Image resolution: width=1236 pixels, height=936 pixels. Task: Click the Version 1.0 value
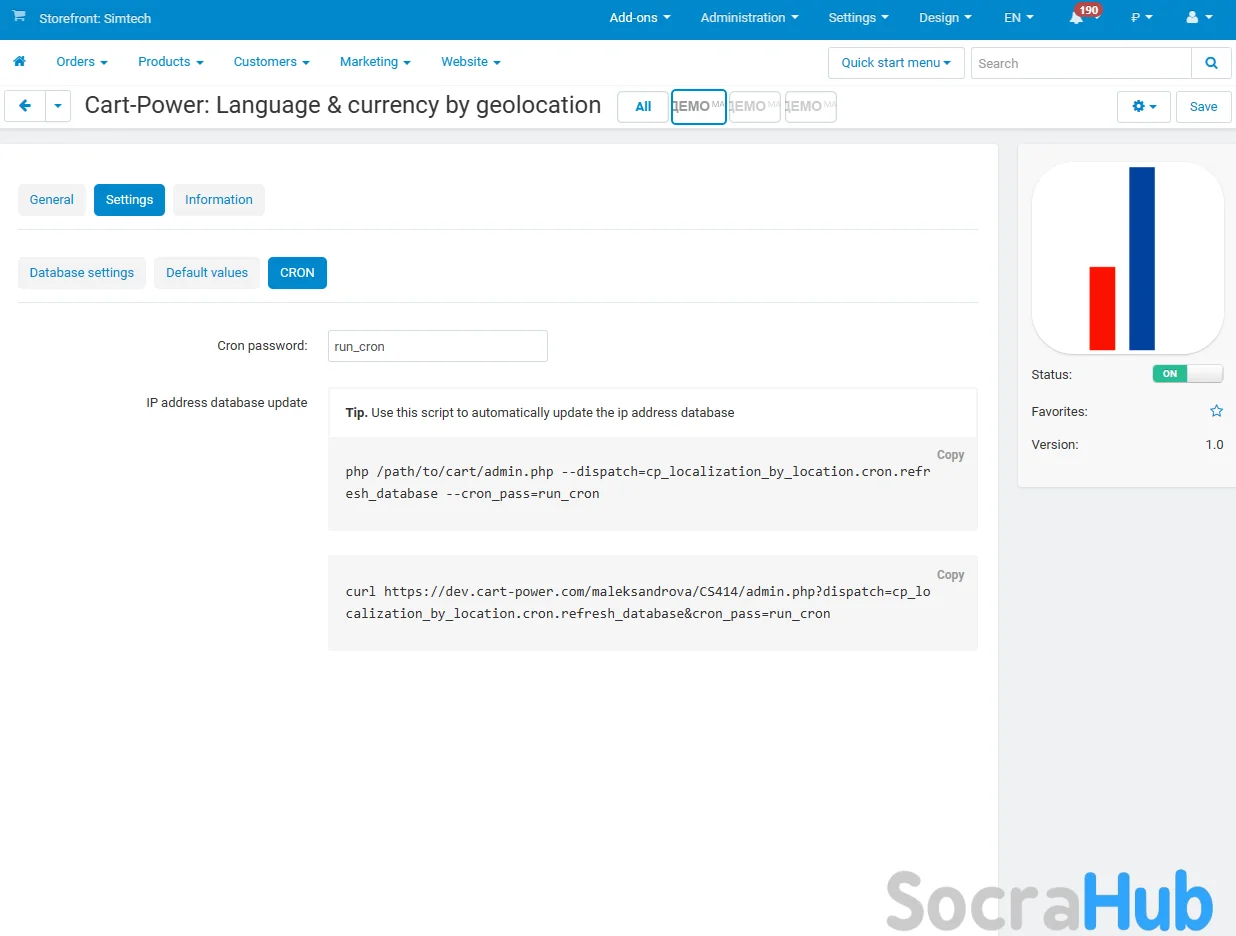point(1214,445)
